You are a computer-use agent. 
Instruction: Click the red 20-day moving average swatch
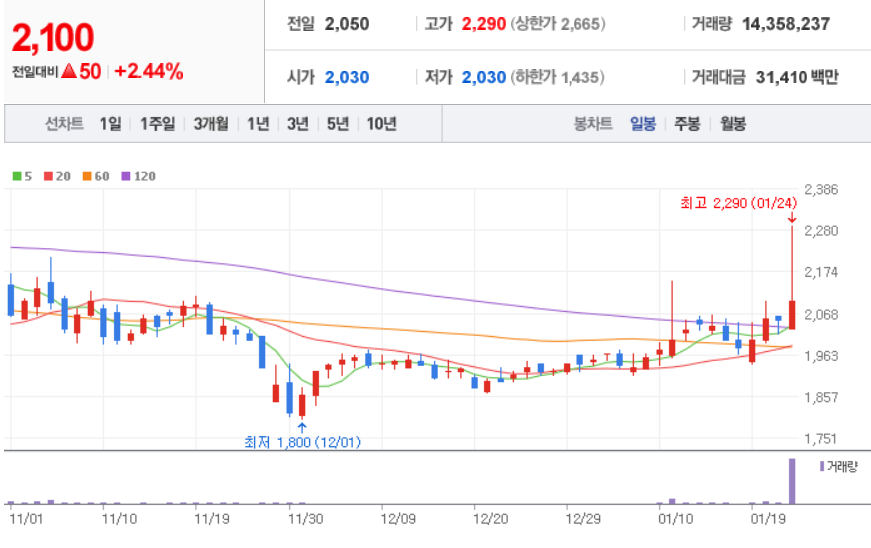click(48, 176)
